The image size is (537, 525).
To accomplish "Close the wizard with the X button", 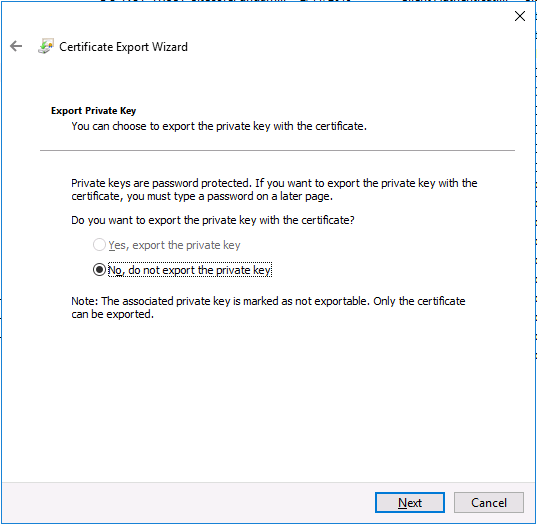I will [520, 16].
